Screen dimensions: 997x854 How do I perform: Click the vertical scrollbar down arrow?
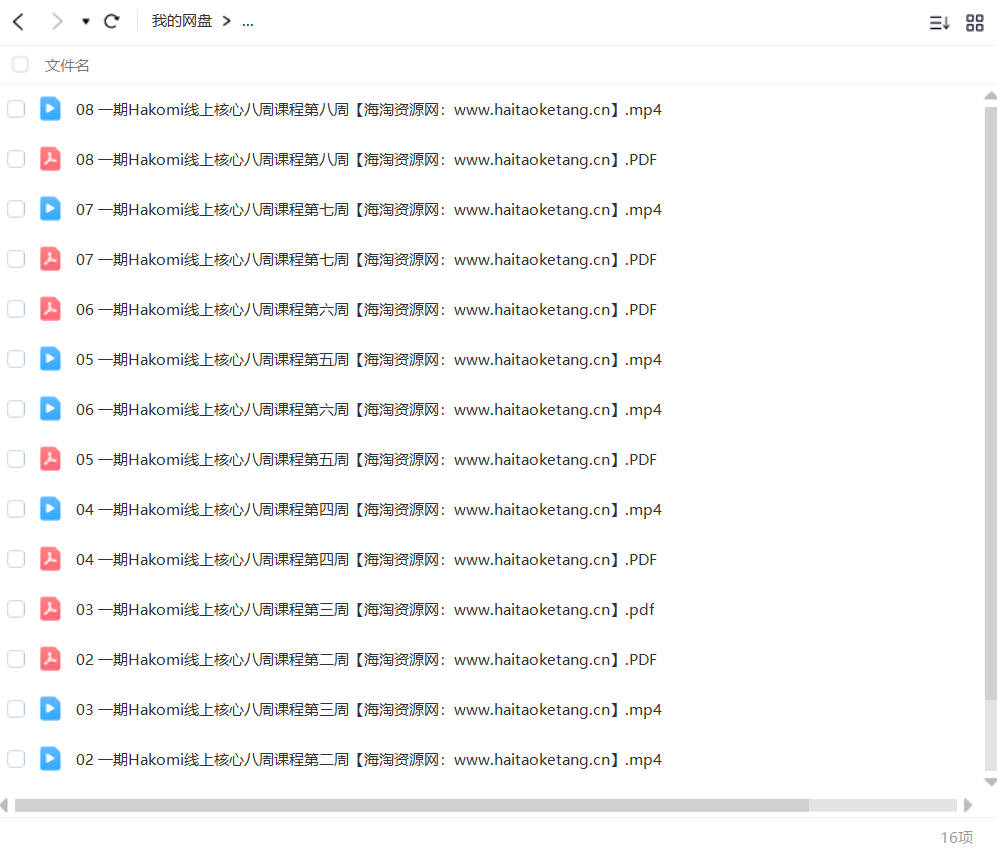991,782
